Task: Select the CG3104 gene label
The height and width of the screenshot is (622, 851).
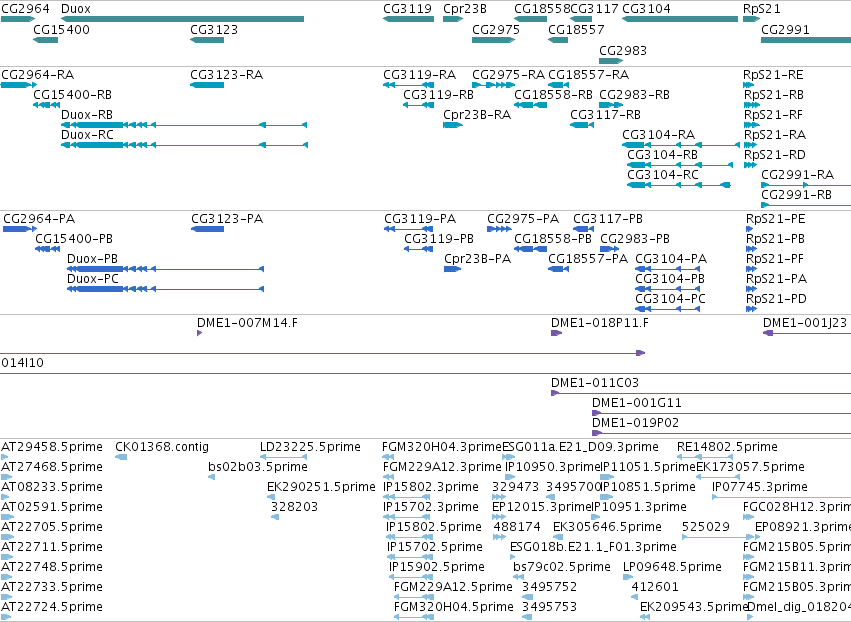Action: click(x=646, y=9)
